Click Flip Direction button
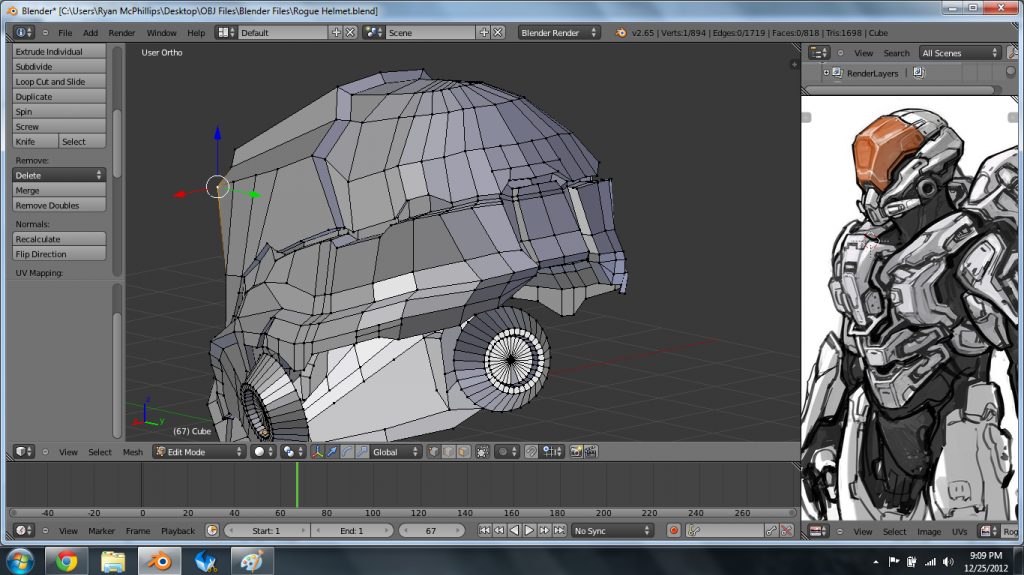This screenshot has width=1024, height=575. pos(59,254)
